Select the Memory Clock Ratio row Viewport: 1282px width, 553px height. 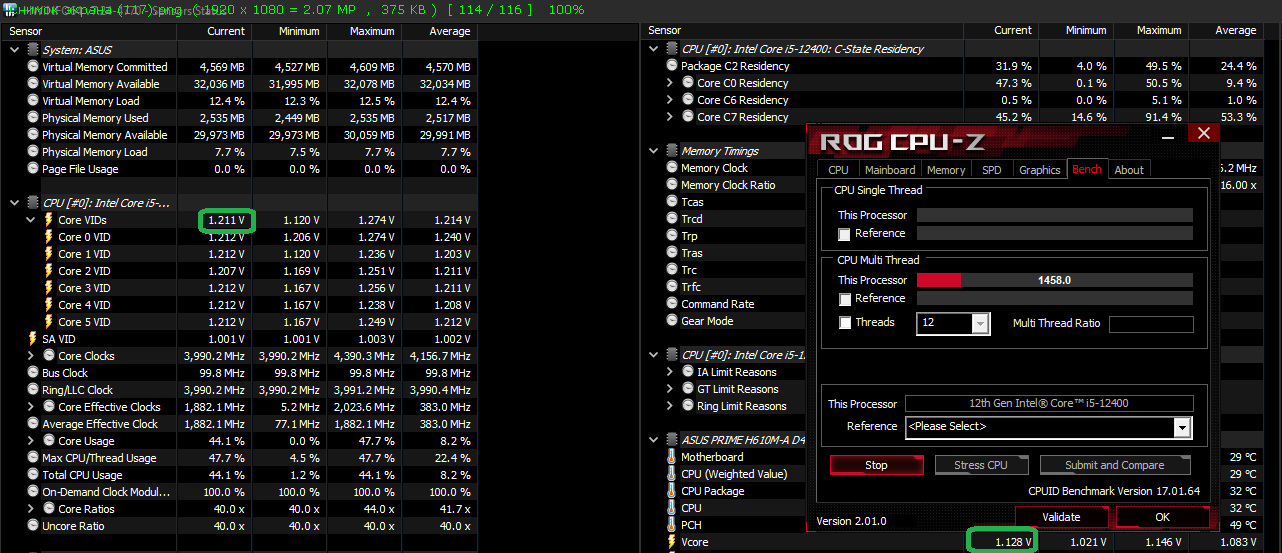[727, 185]
